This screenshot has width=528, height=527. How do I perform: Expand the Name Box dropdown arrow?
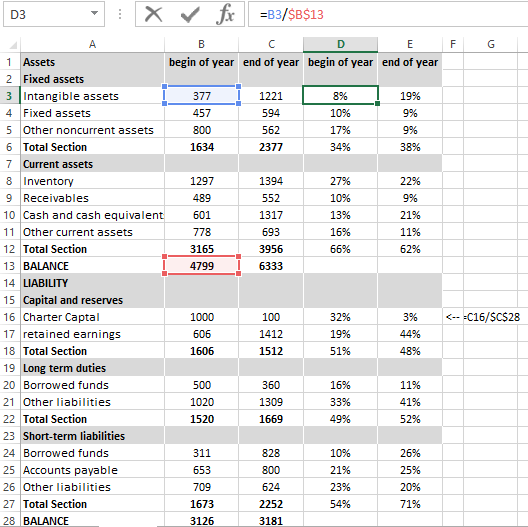[94, 13]
